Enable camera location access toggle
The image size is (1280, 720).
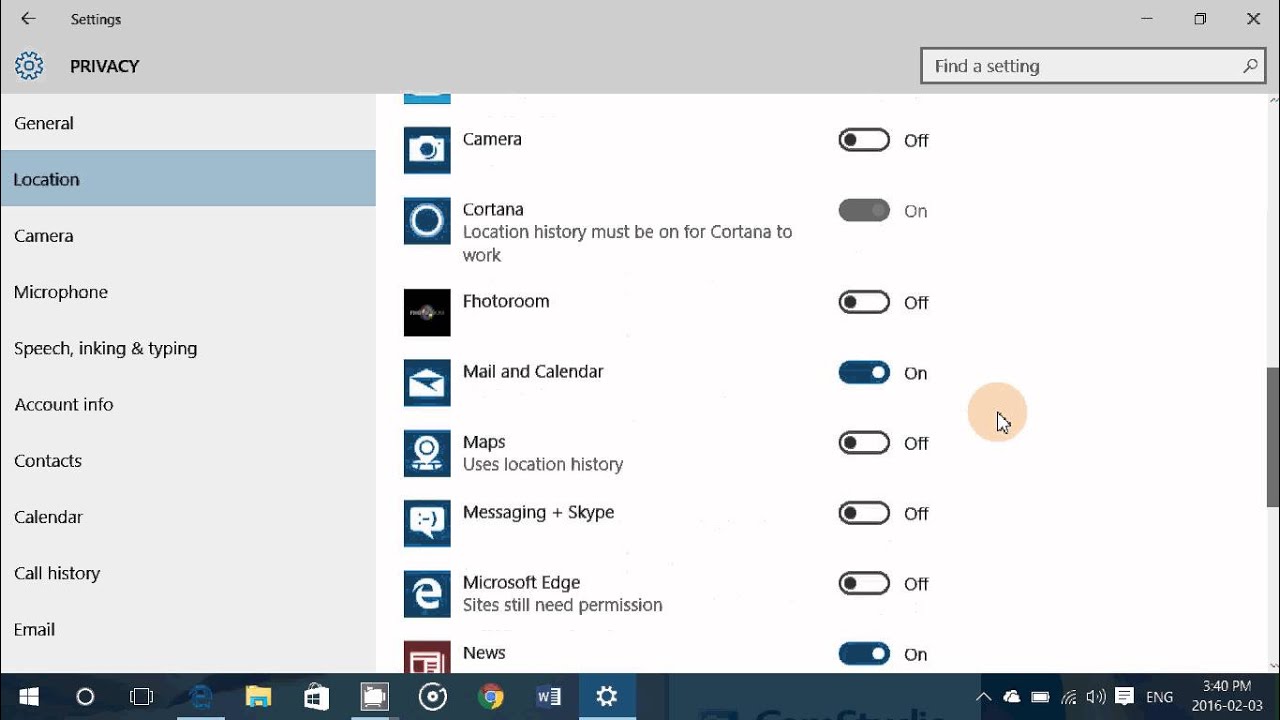[863, 139]
